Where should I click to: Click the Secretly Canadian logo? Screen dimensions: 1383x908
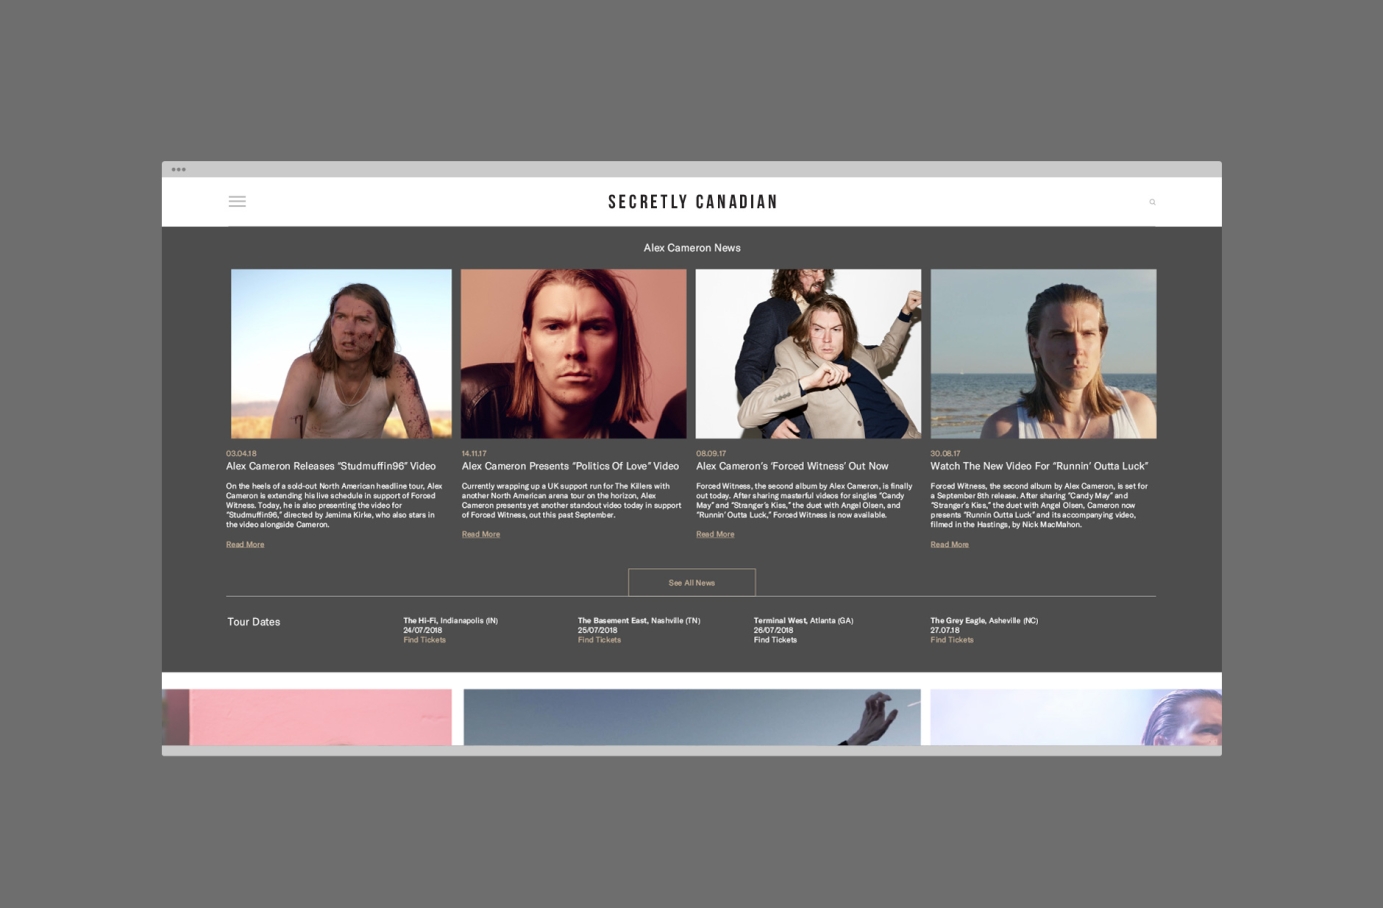click(692, 201)
